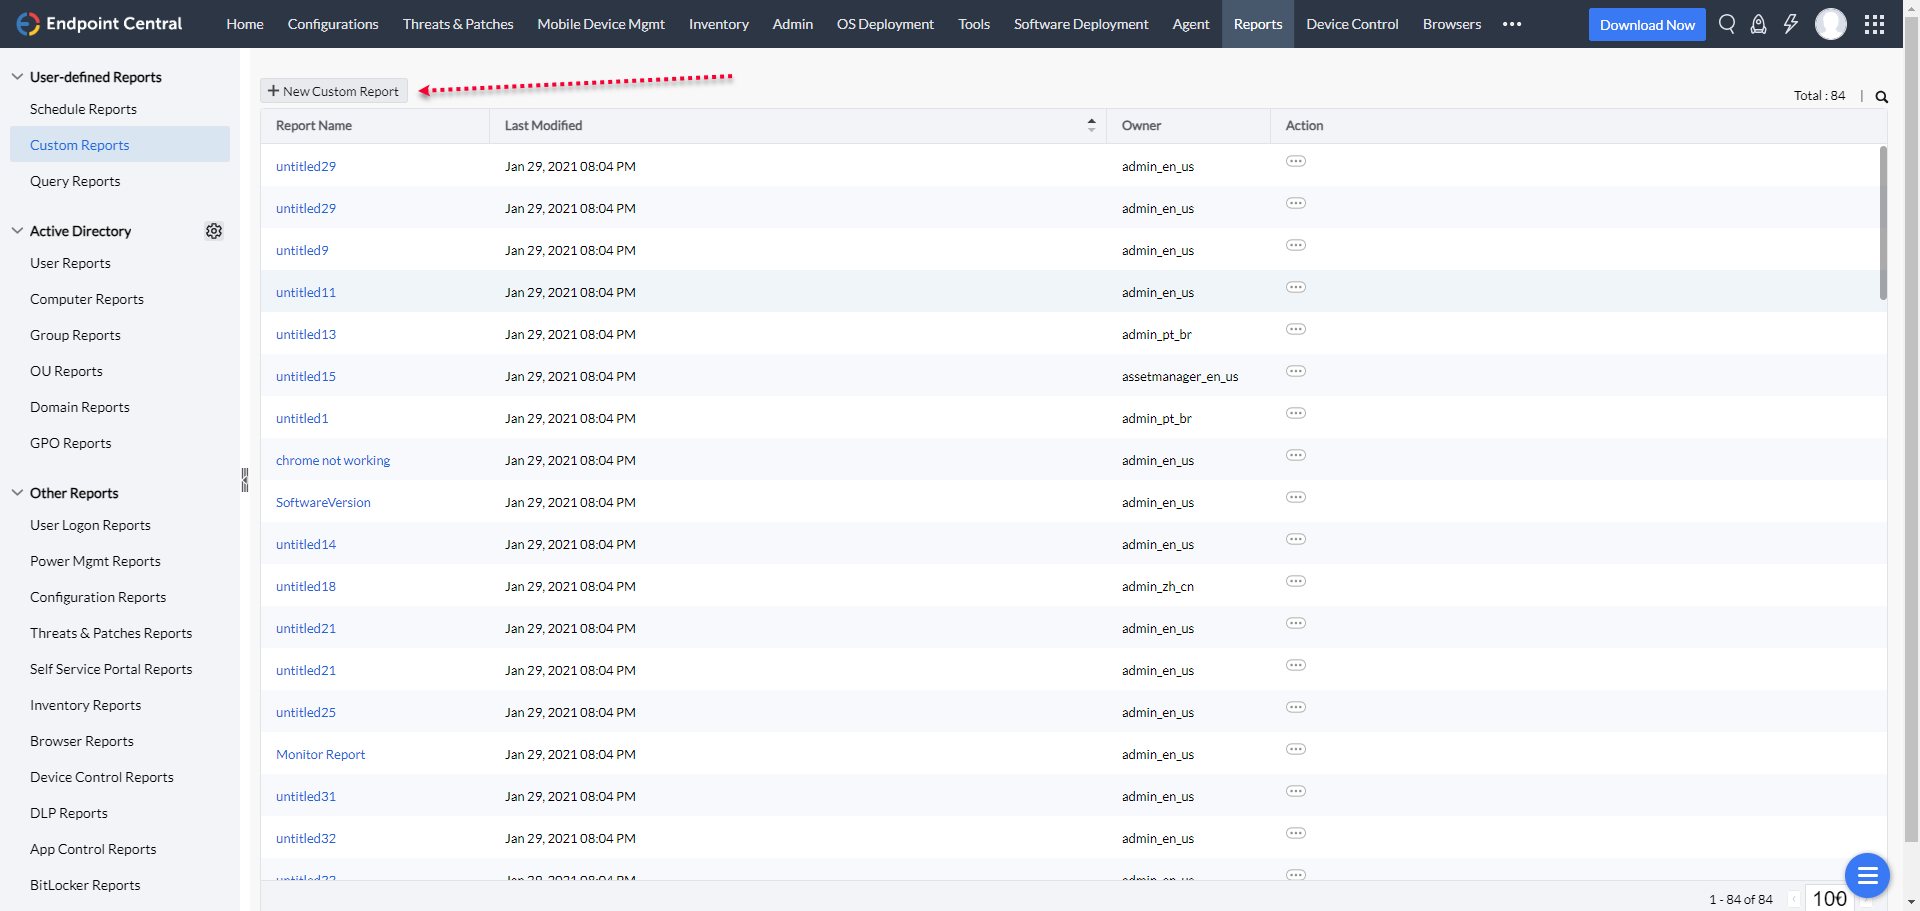Collapse the Other Reports section

(x=17, y=493)
